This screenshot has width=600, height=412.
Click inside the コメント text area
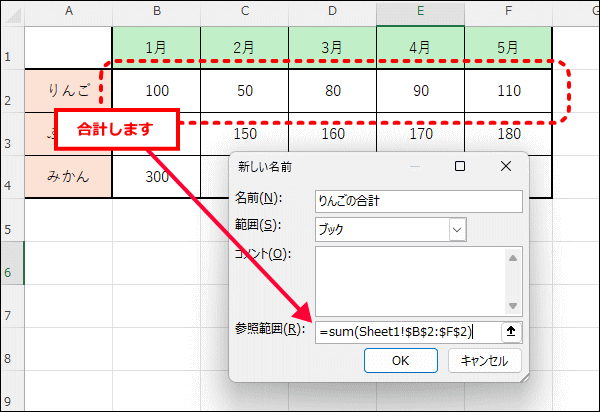pos(410,281)
